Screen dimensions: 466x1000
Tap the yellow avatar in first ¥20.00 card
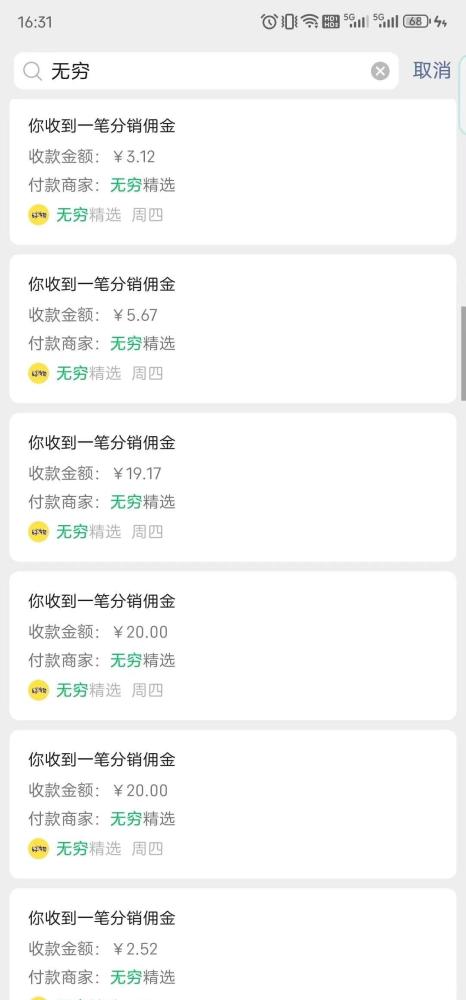coord(38,690)
